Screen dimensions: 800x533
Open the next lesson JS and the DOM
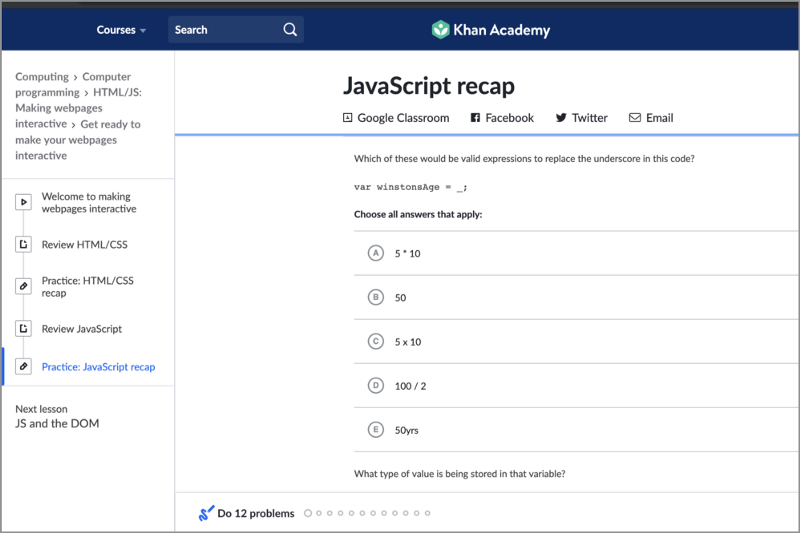(x=57, y=424)
